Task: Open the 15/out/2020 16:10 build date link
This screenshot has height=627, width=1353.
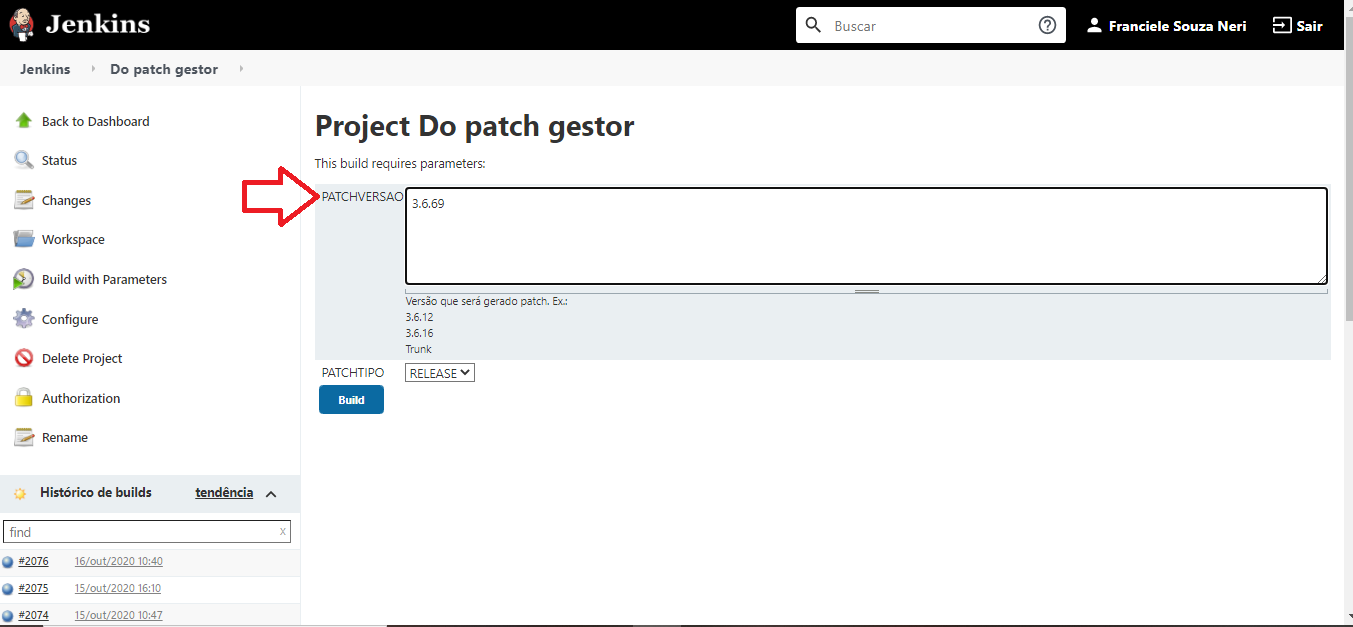Action: [117, 588]
